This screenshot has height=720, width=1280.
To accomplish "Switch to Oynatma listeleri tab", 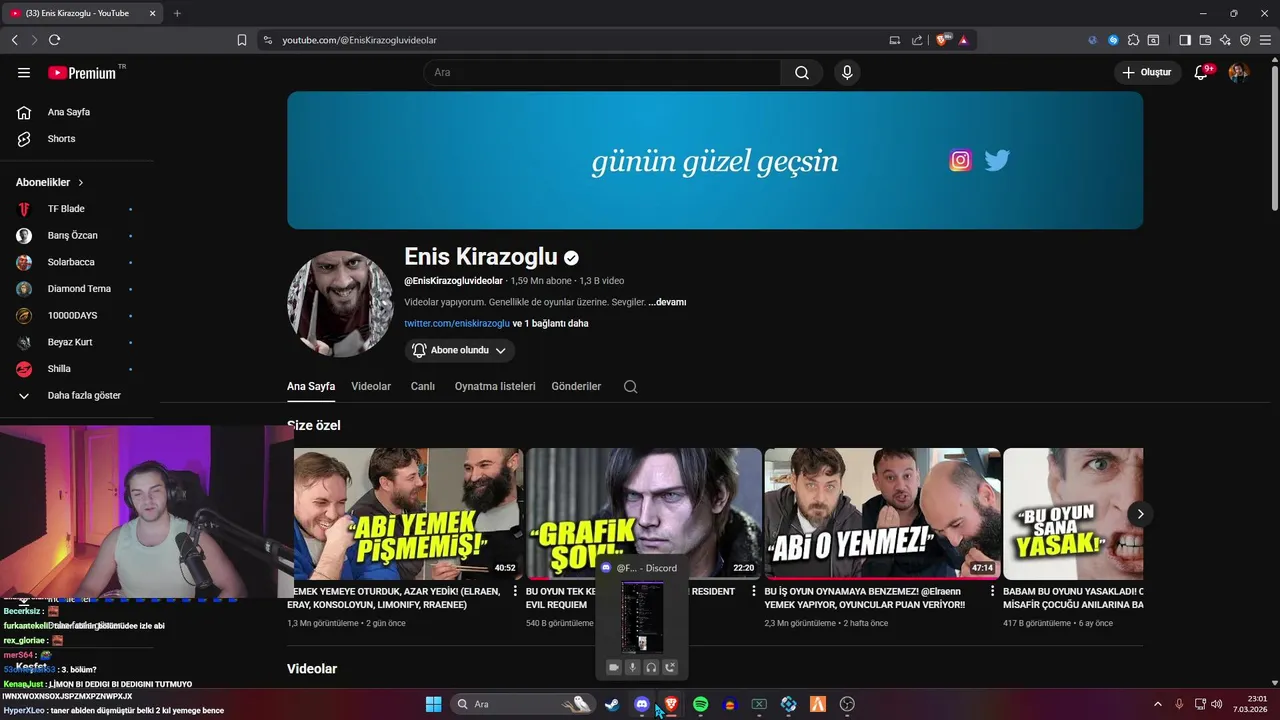I will tap(495, 387).
